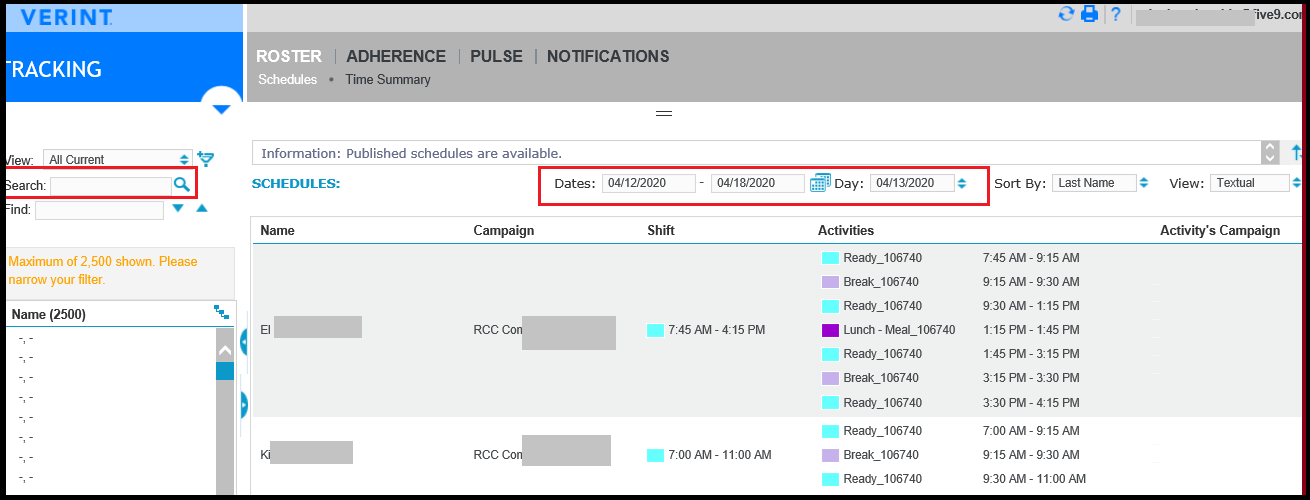1310x500 pixels.
Task: Click into the Find input field
Action: [99, 210]
